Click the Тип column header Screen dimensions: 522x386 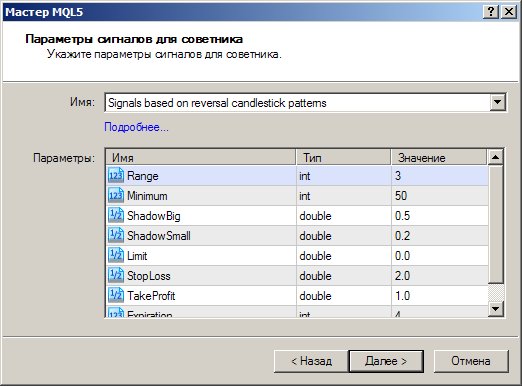click(x=344, y=157)
